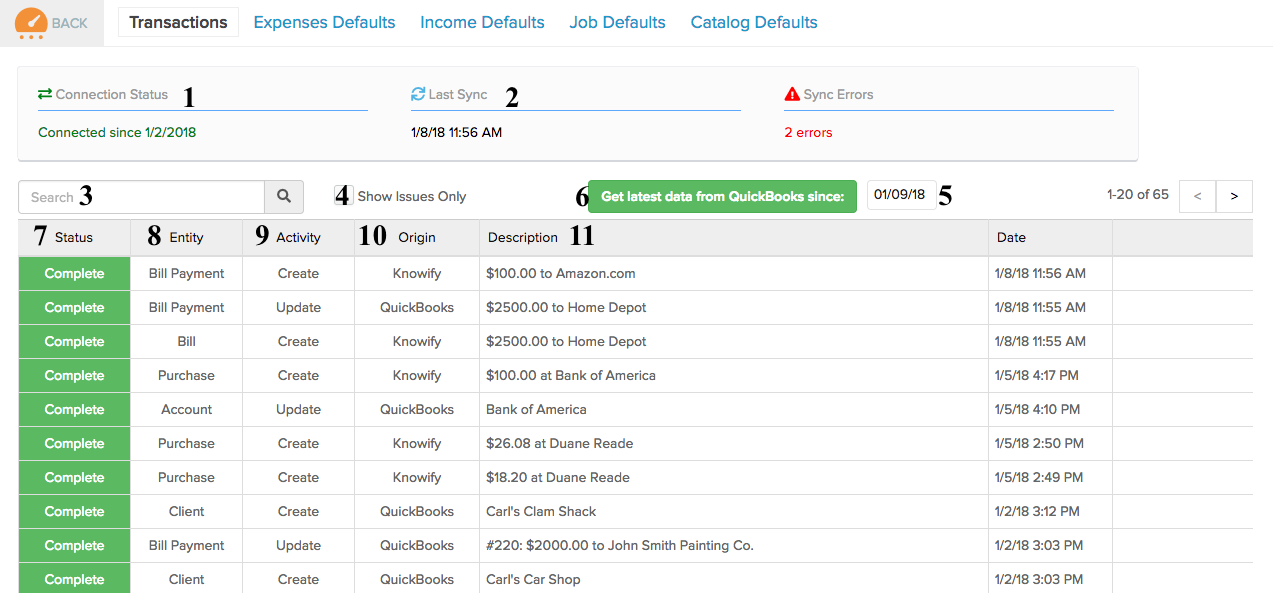Screen dimensions: 1273x593
Task: Open the Transactions tab
Action: 178,21
